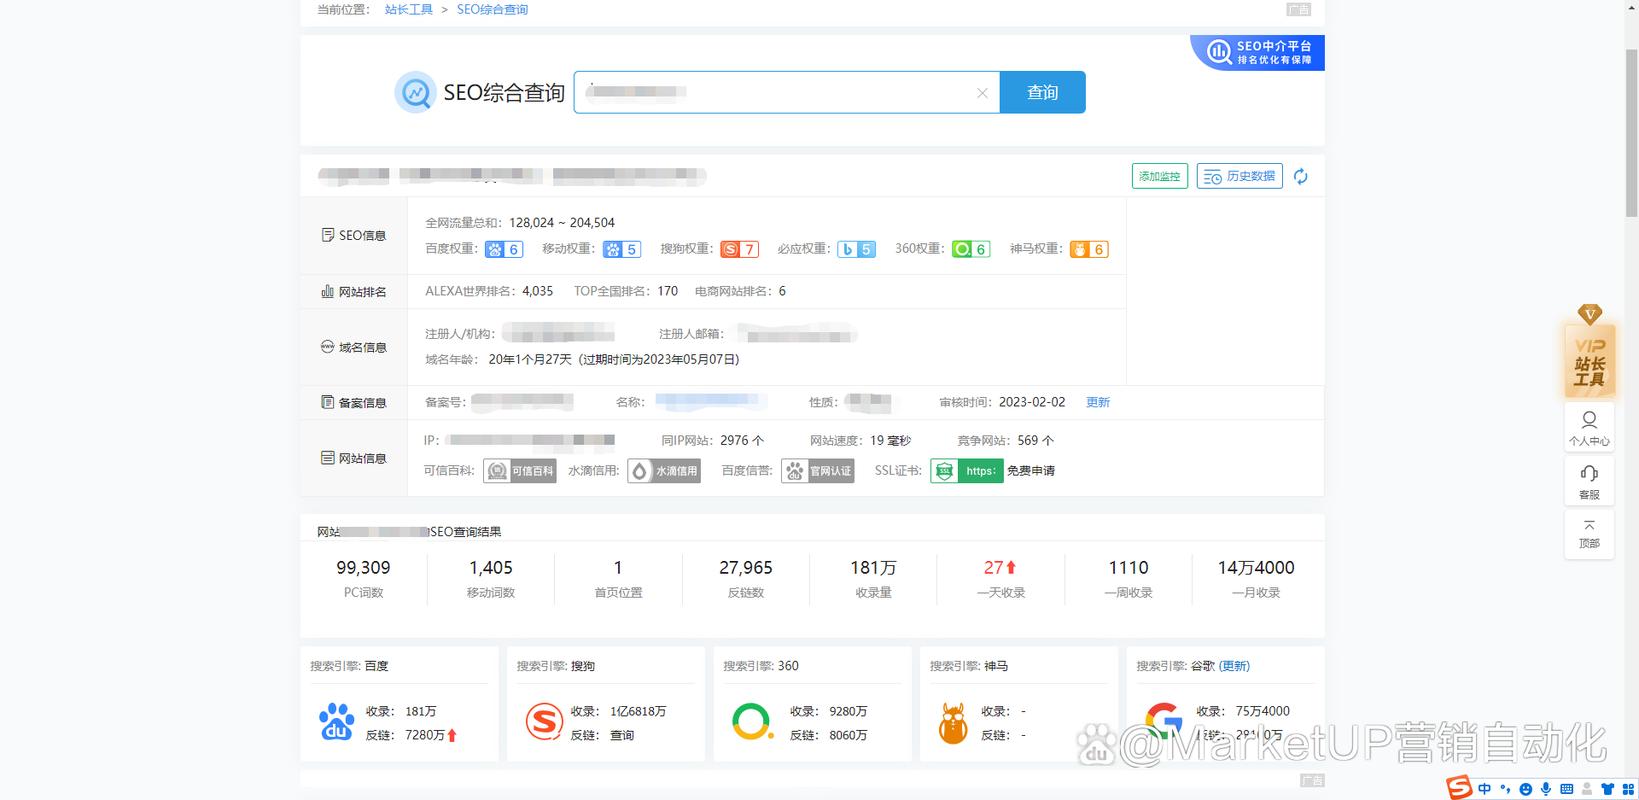Click the Sogou input method S logo
The width and height of the screenshot is (1639, 800).
click(1460, 787)
